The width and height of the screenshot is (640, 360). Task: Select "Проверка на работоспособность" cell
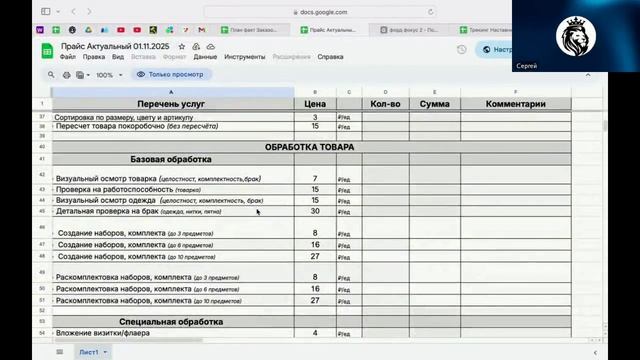click(173, 190)
